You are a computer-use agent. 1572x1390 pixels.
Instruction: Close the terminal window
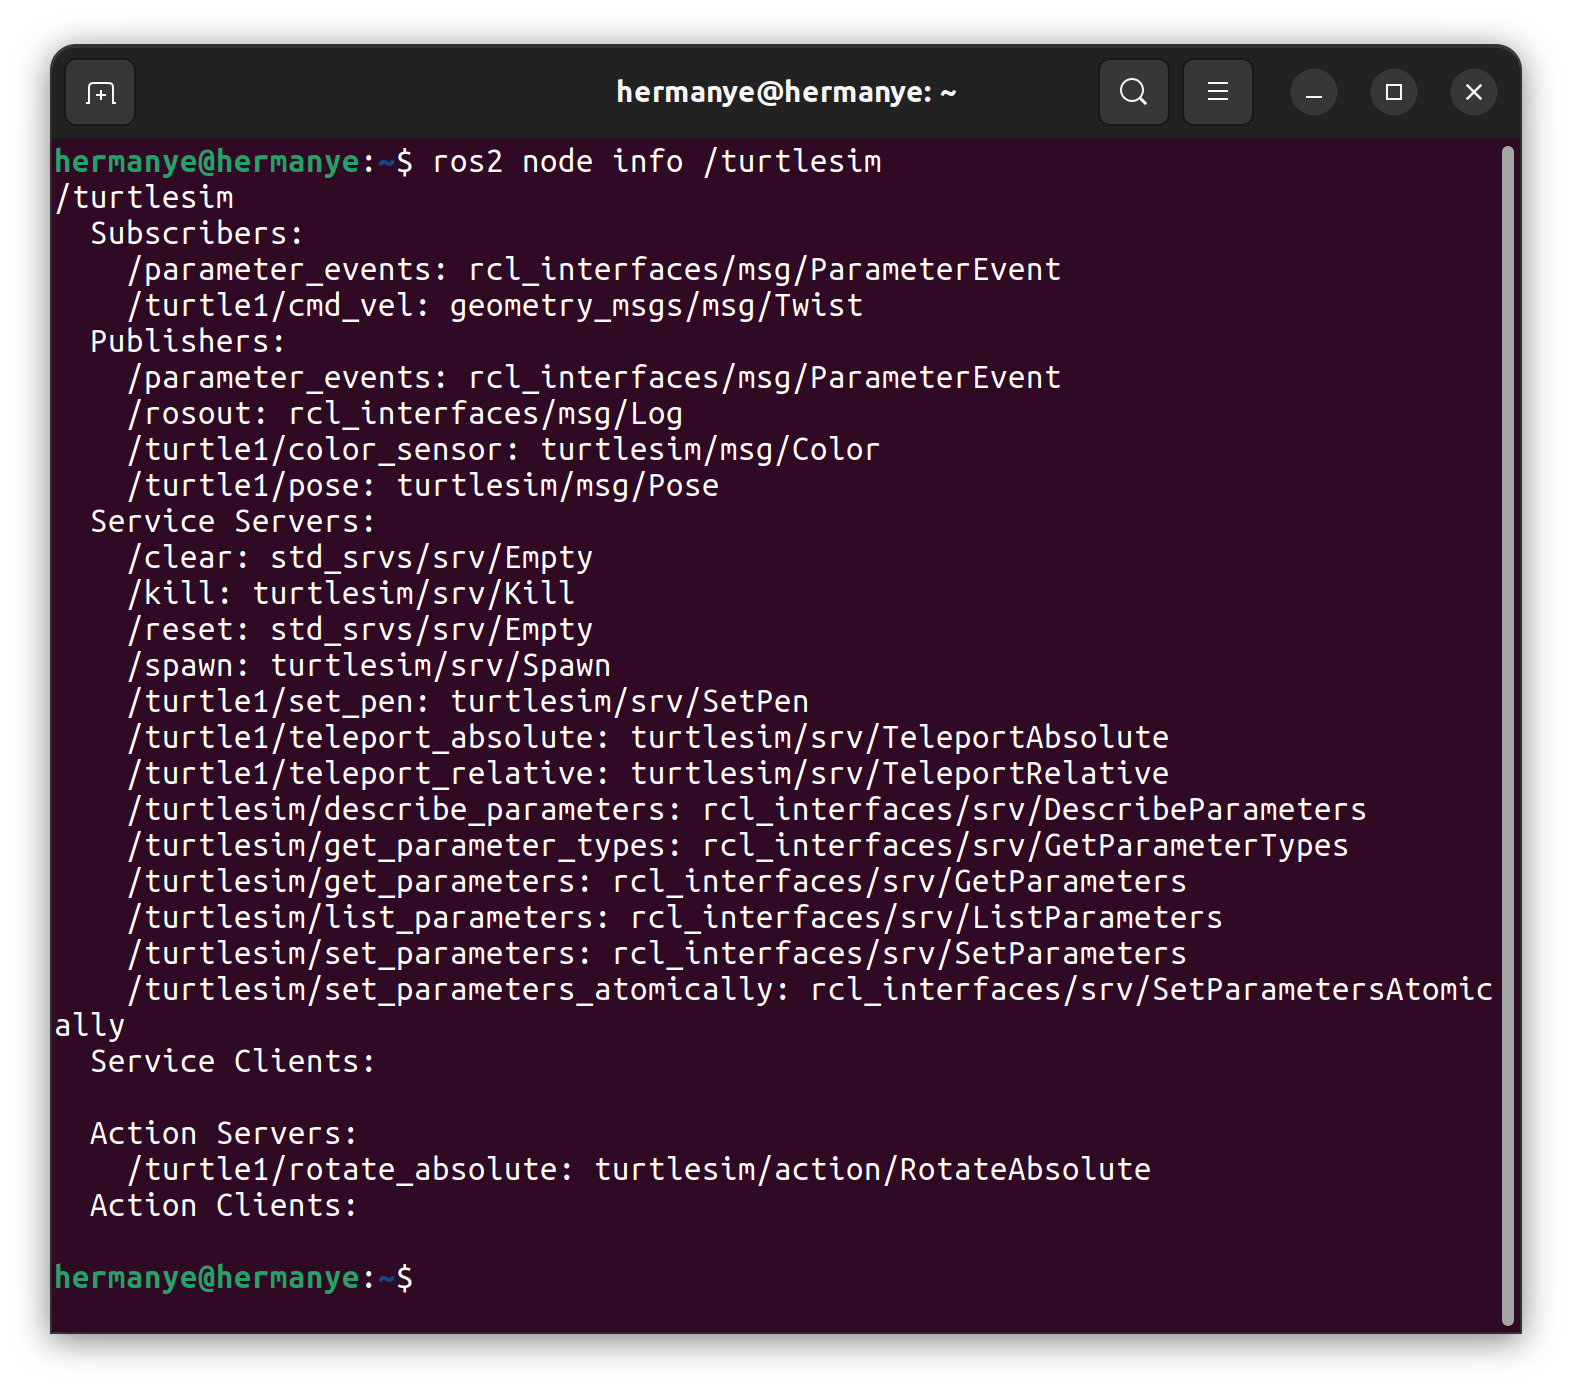1473,93
